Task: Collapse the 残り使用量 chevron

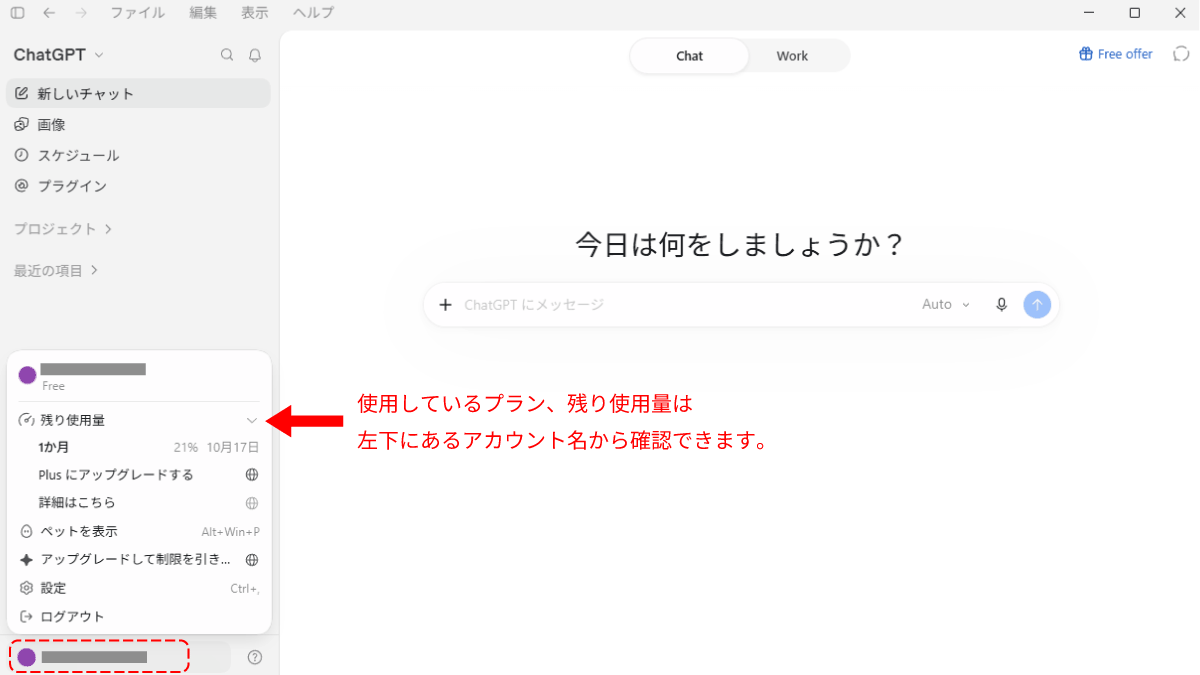Action: (x=252, y=420)
